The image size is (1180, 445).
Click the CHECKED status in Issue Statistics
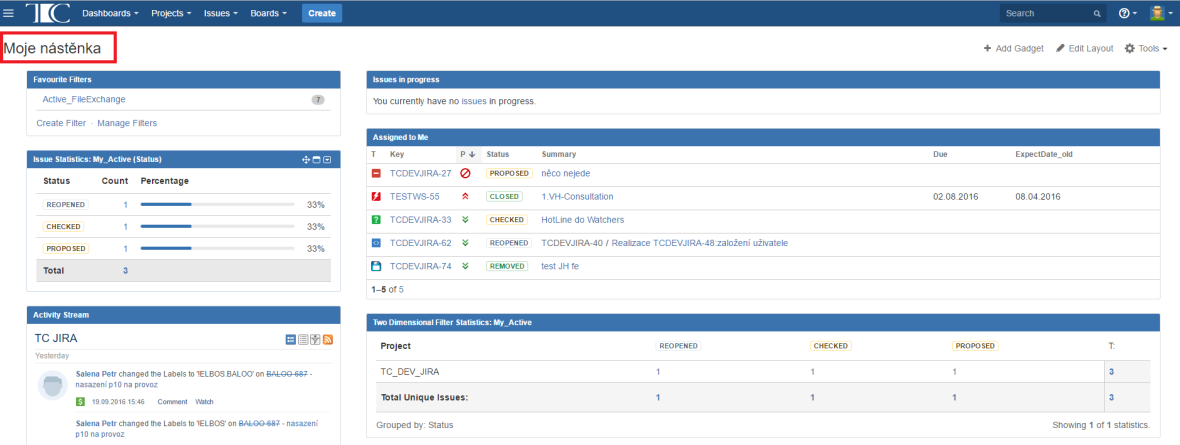(x=63, y=227)
